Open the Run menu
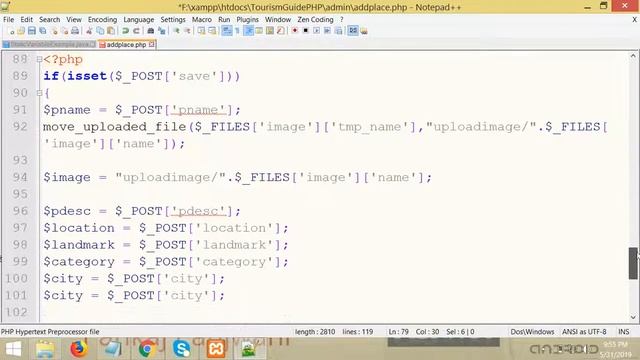The image size is (640, 360). point(224,20)
